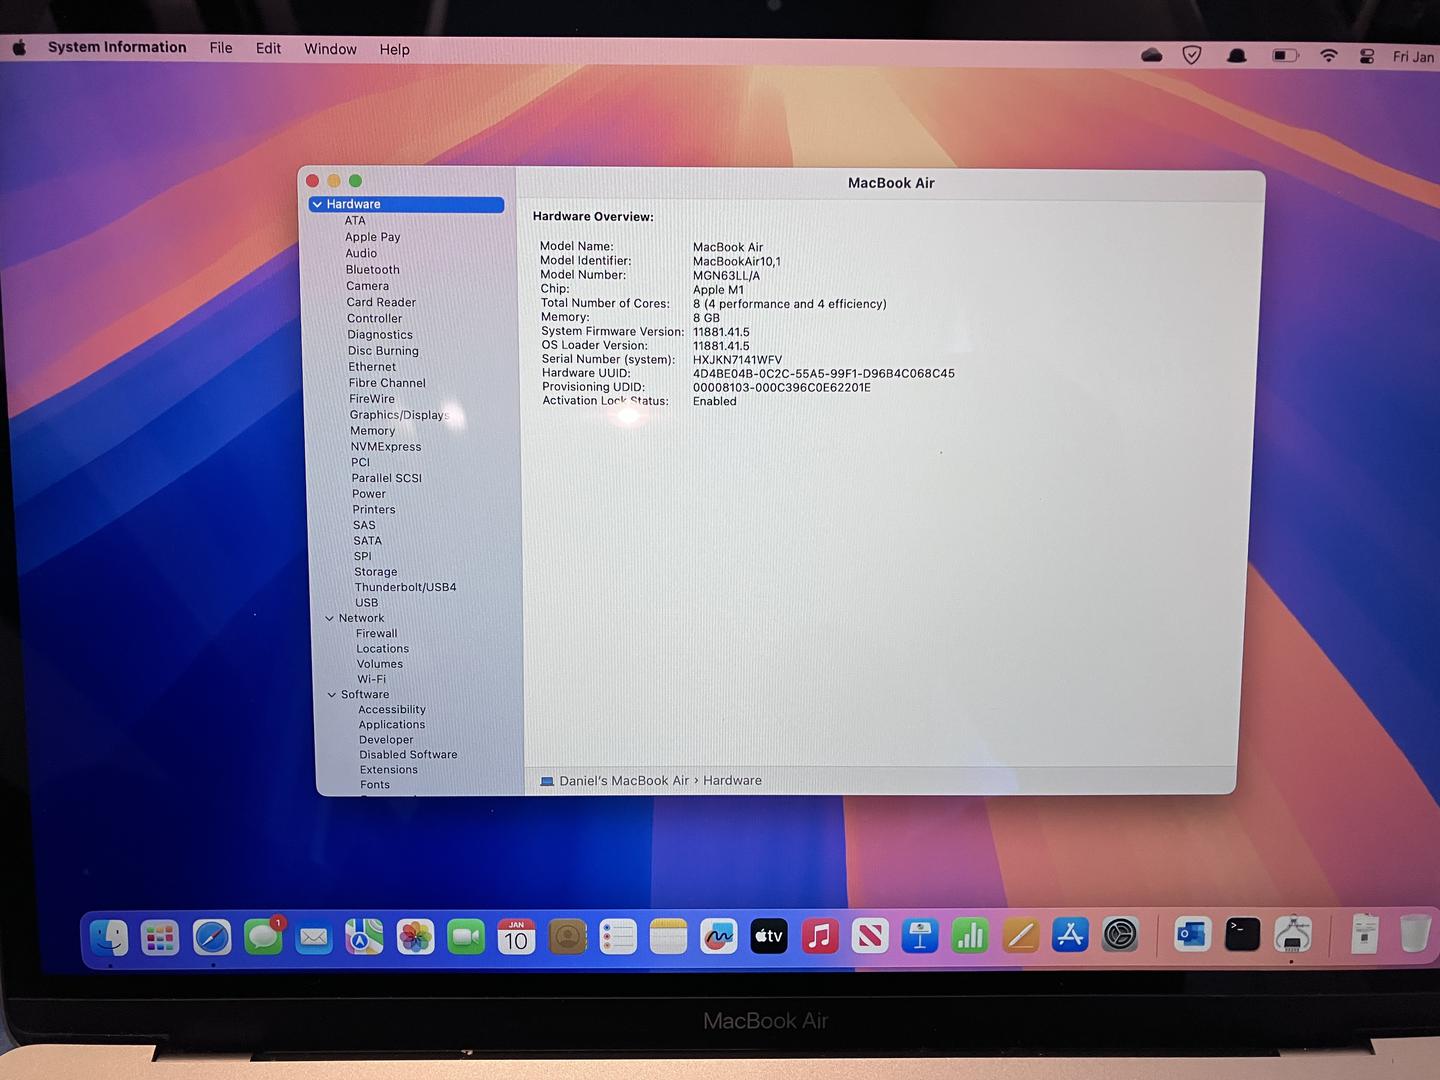Select Camera in Hardware list
Viewport: 1440px width, 1080px height.
(367, 286)
